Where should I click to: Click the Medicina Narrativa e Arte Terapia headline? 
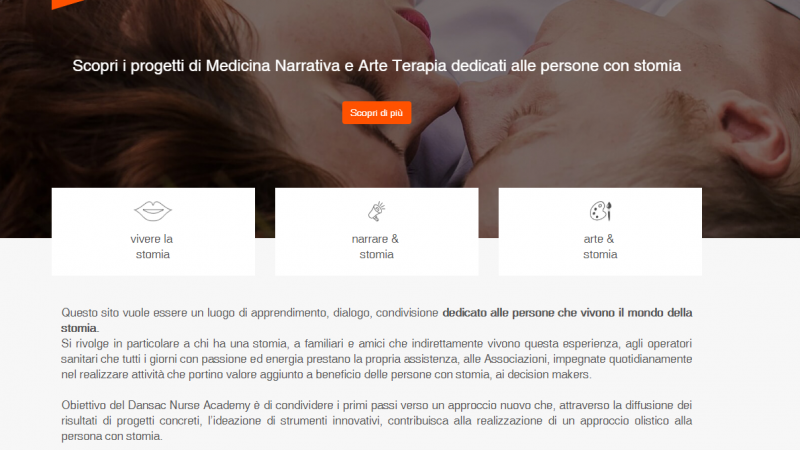tap(377, 66)
